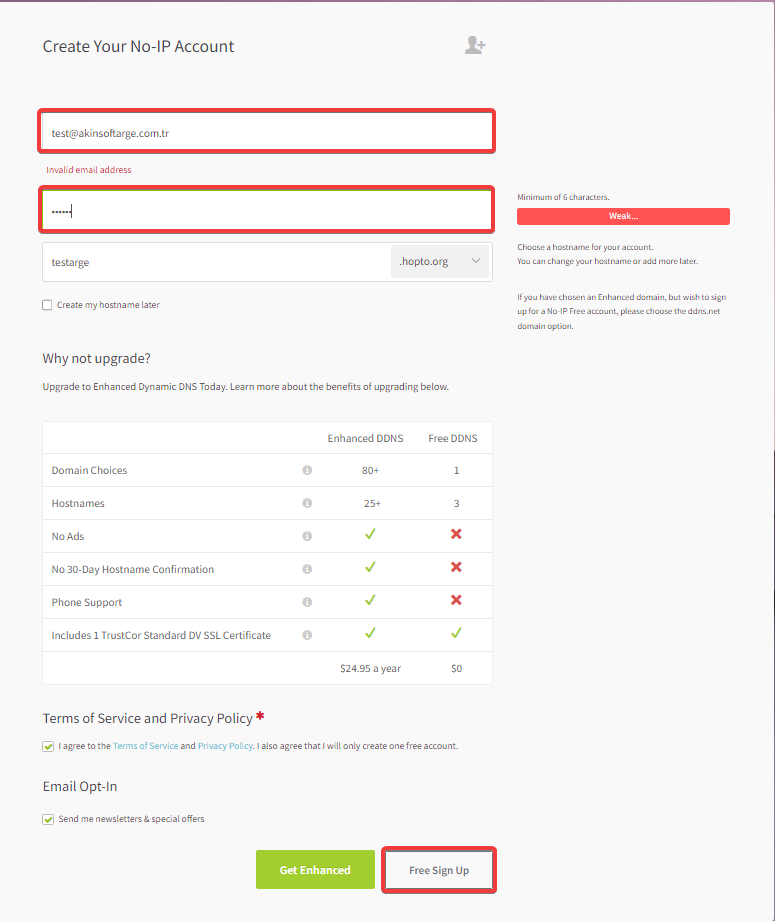Click the Free Sign Up button

point(439,870)
